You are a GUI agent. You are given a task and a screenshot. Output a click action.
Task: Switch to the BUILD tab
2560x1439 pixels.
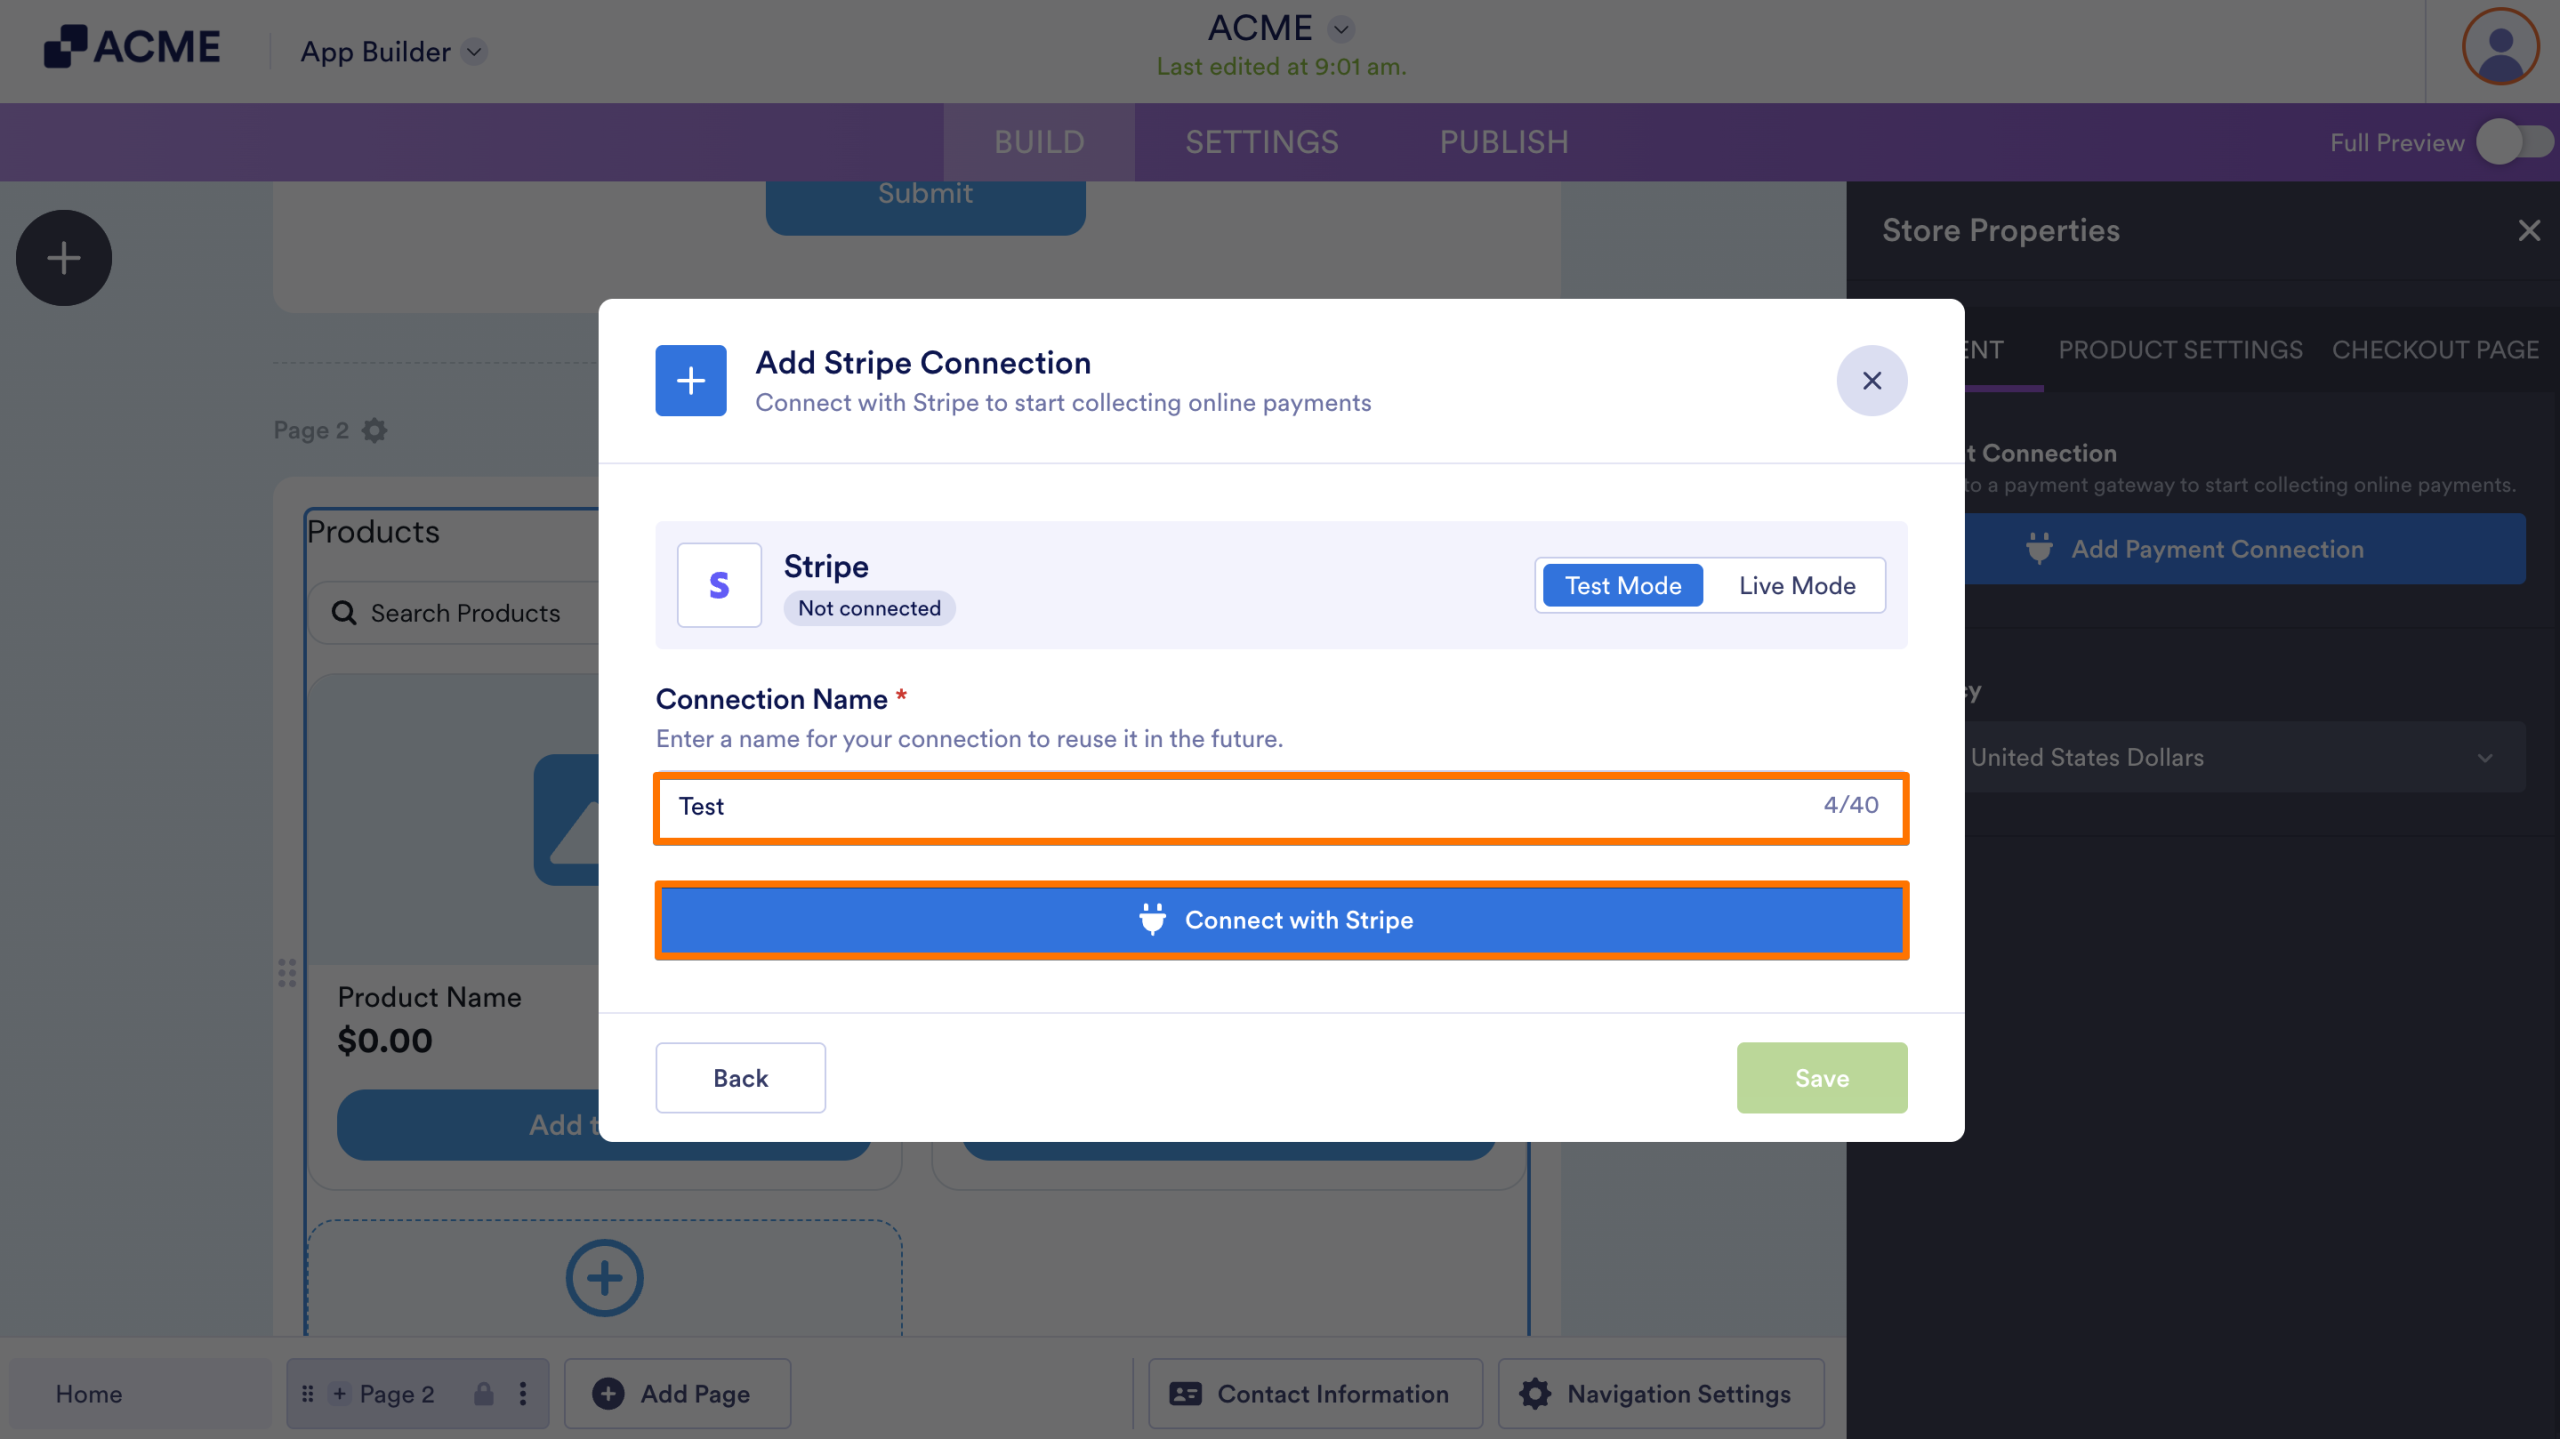point(1039,142)
